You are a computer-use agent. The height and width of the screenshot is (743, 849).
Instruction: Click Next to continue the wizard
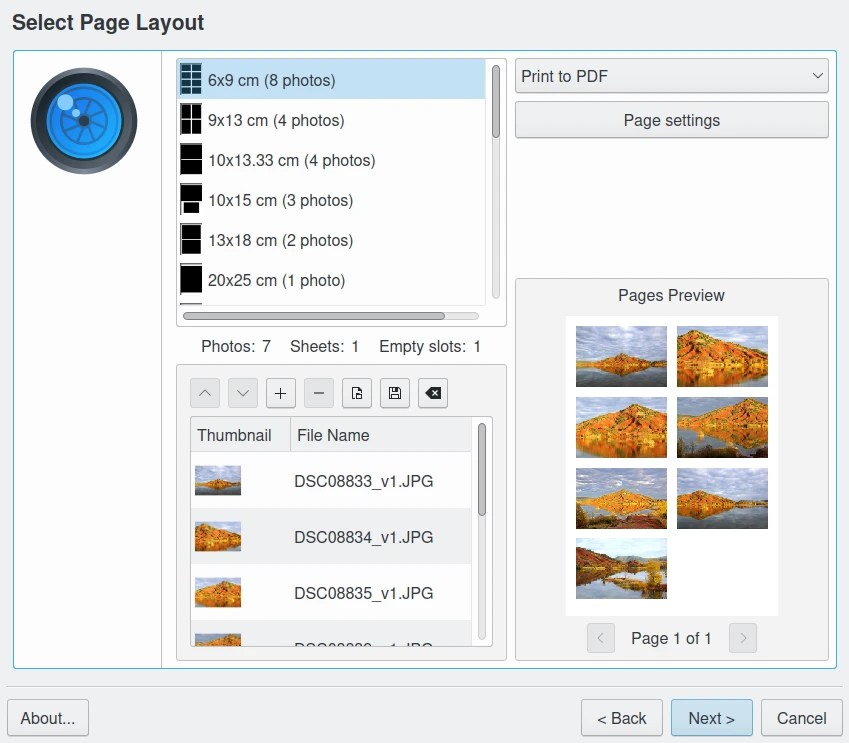pos(711,718)
